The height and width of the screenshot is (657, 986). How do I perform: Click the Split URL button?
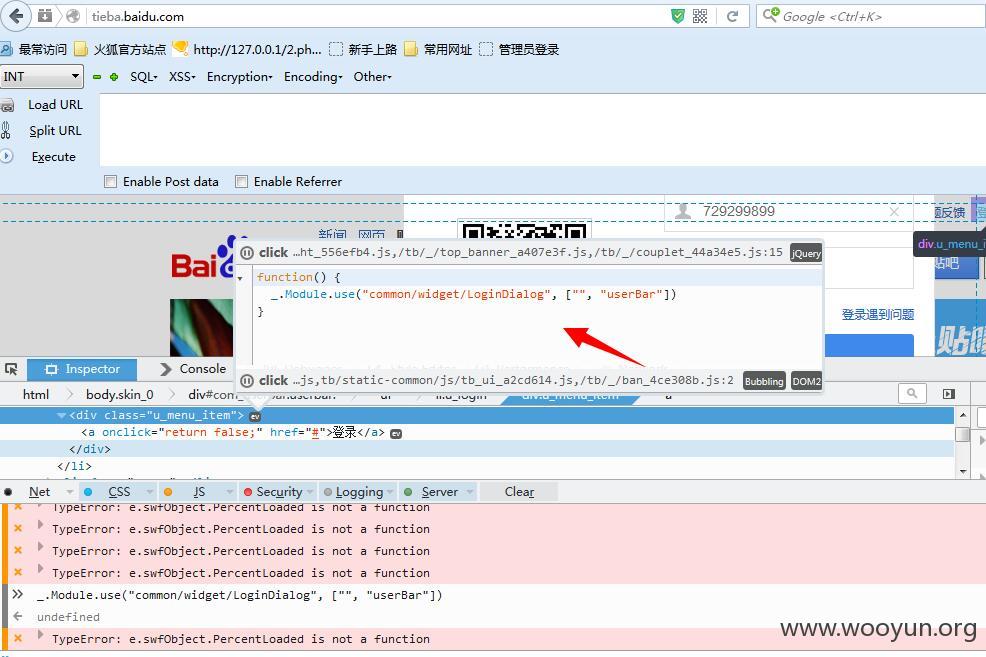coord(55,131)
